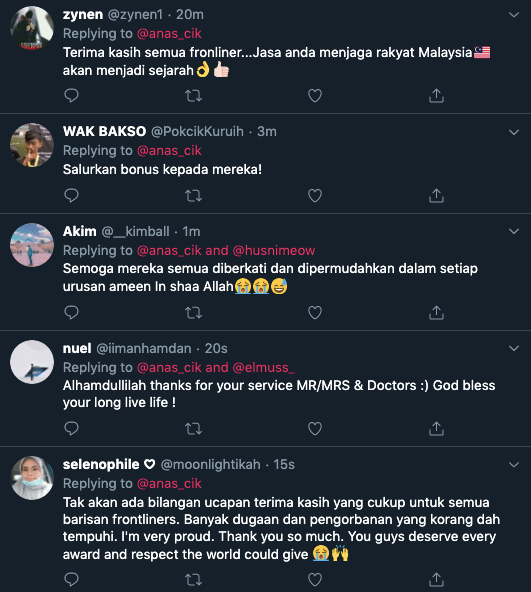Reply to selenophile's tweet
531x592 pixels.
(x=71, y=579)
